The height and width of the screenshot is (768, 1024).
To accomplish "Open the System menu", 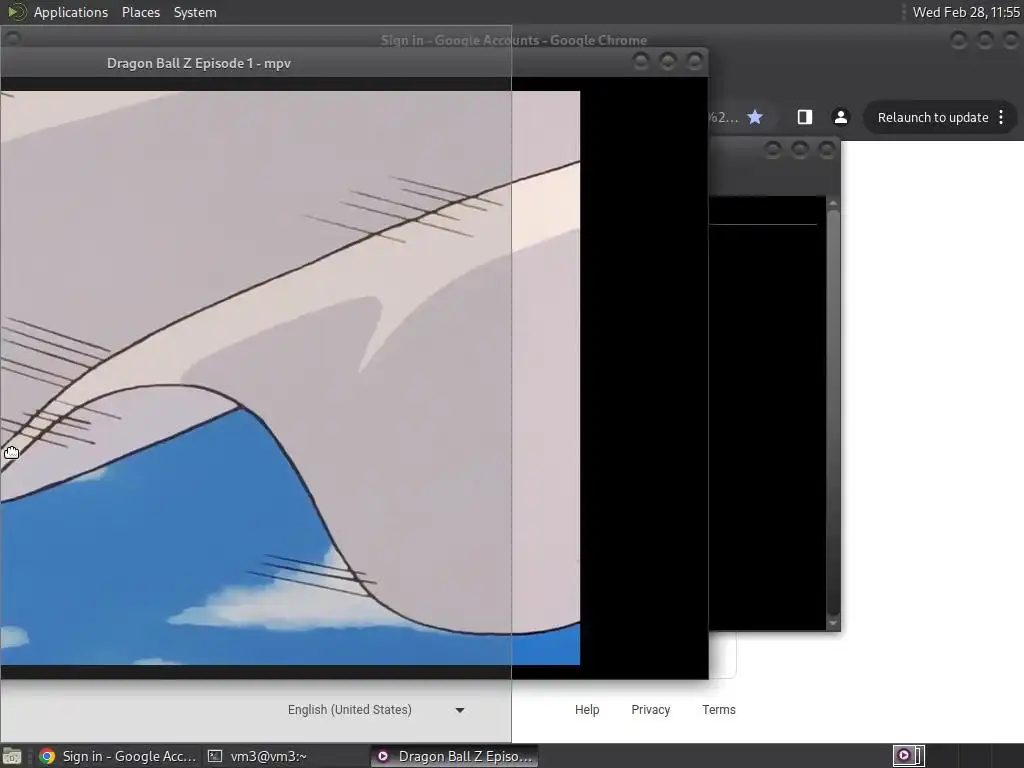I will 195,12.
